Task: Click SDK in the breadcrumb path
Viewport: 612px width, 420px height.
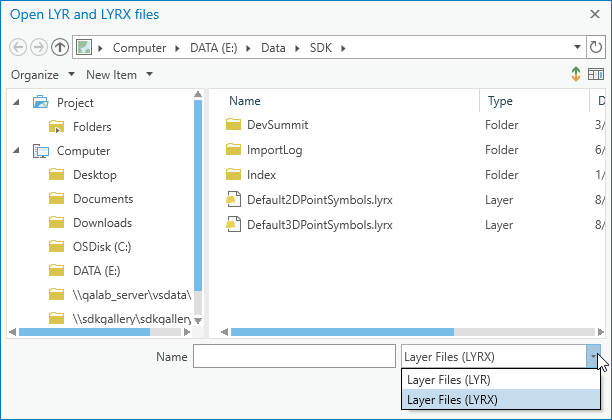Action: pyautogui.click(x=321, y=48)
